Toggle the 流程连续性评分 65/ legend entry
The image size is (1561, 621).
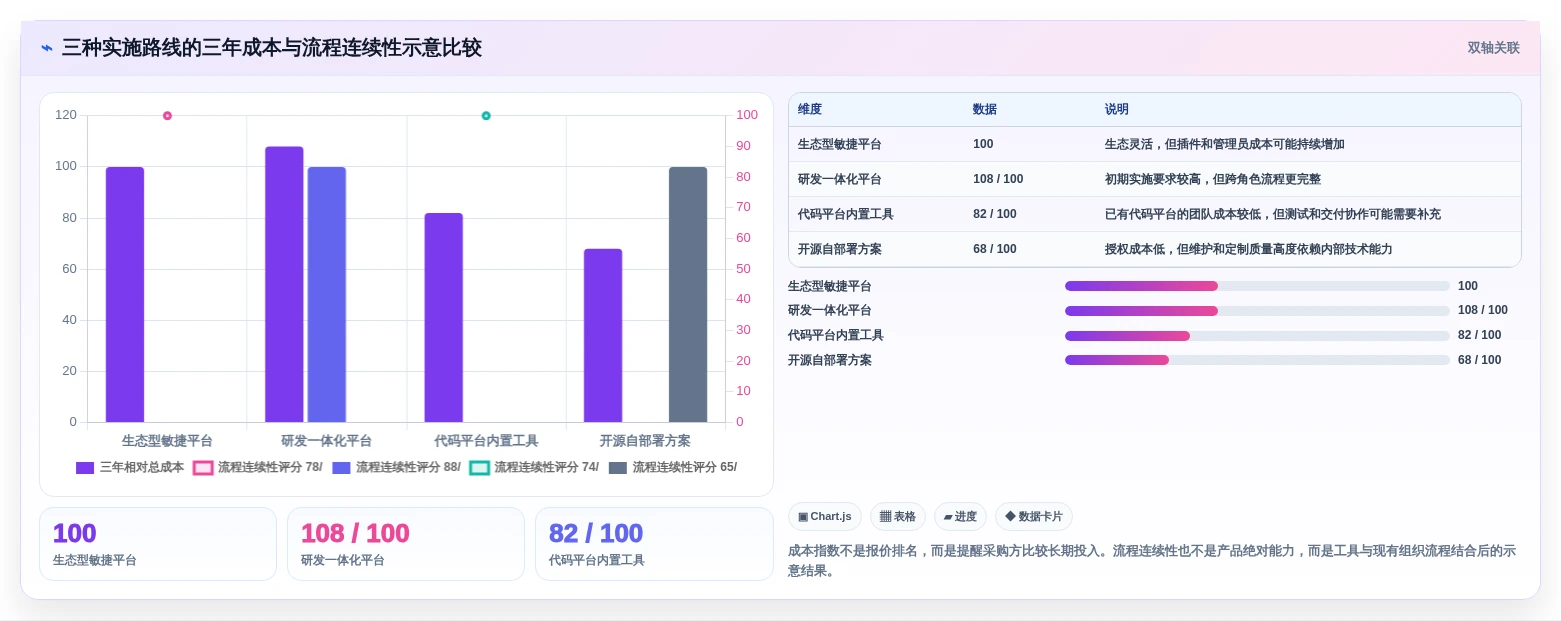point(672,467)
